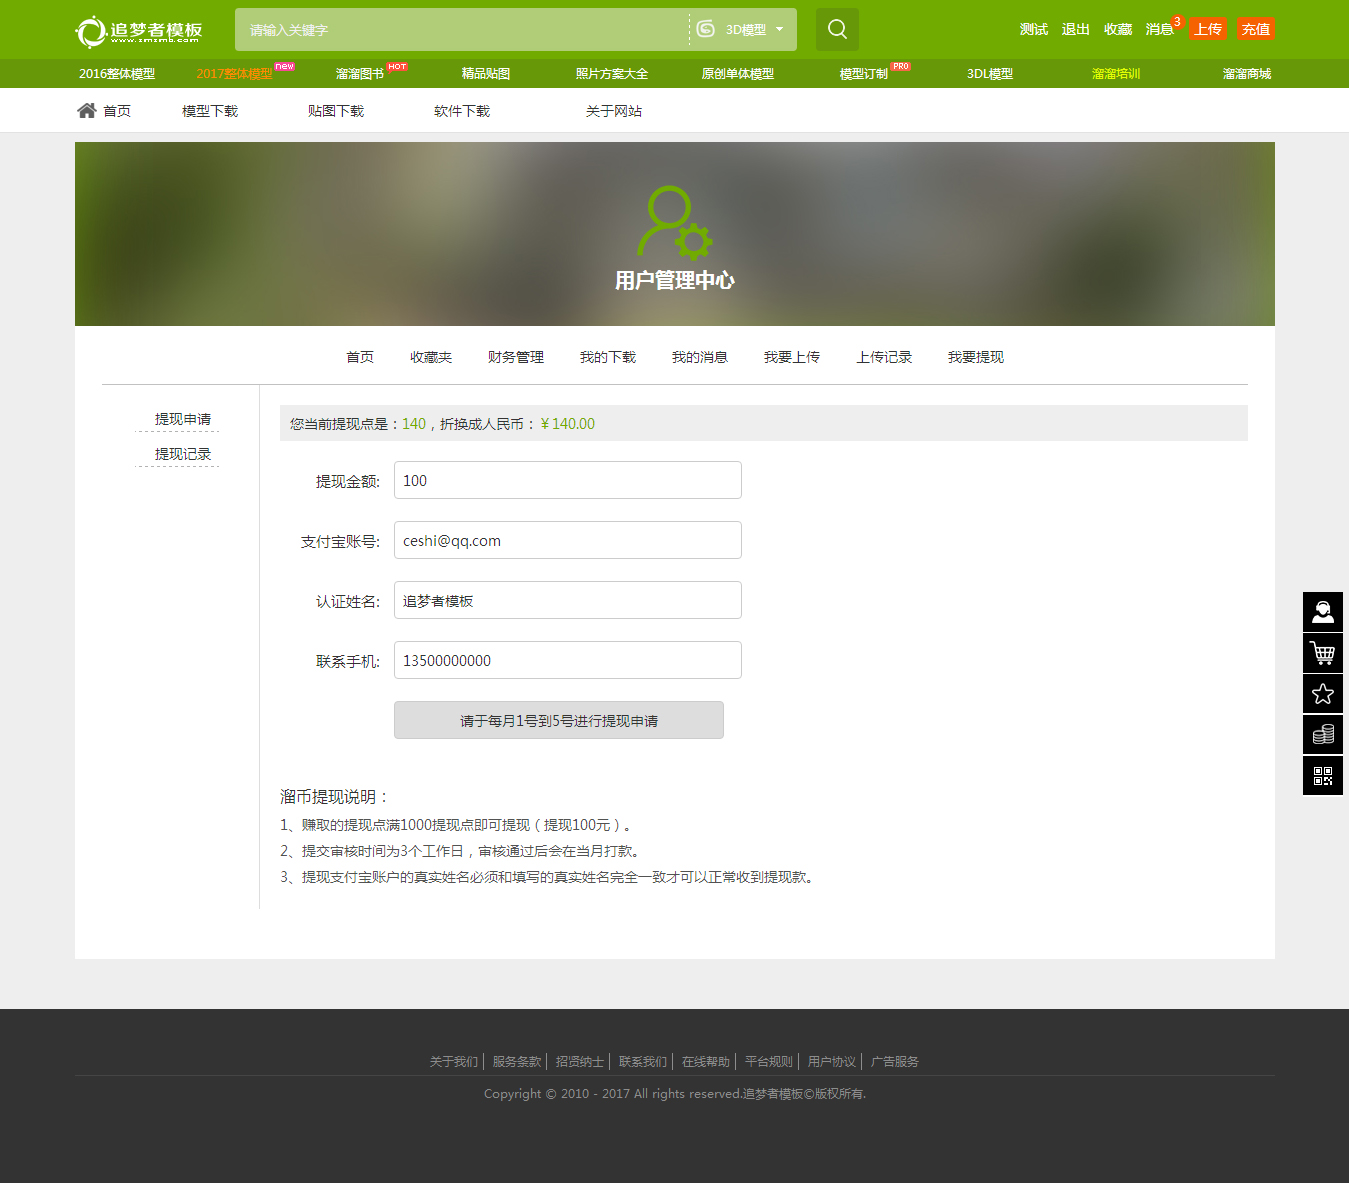Screen dimensions: 1349x1183
Task: Switch to 我要提现 tab
Action: tap(975, 357)
